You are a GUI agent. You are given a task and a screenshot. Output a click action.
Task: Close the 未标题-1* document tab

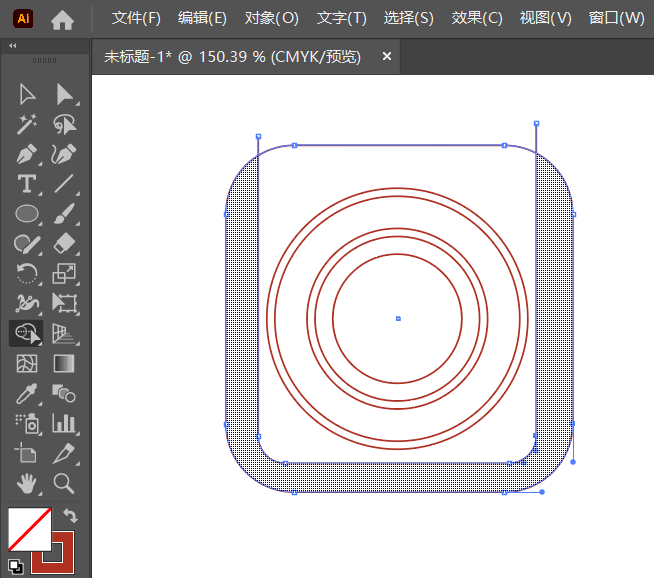click(x=387, y=56)
